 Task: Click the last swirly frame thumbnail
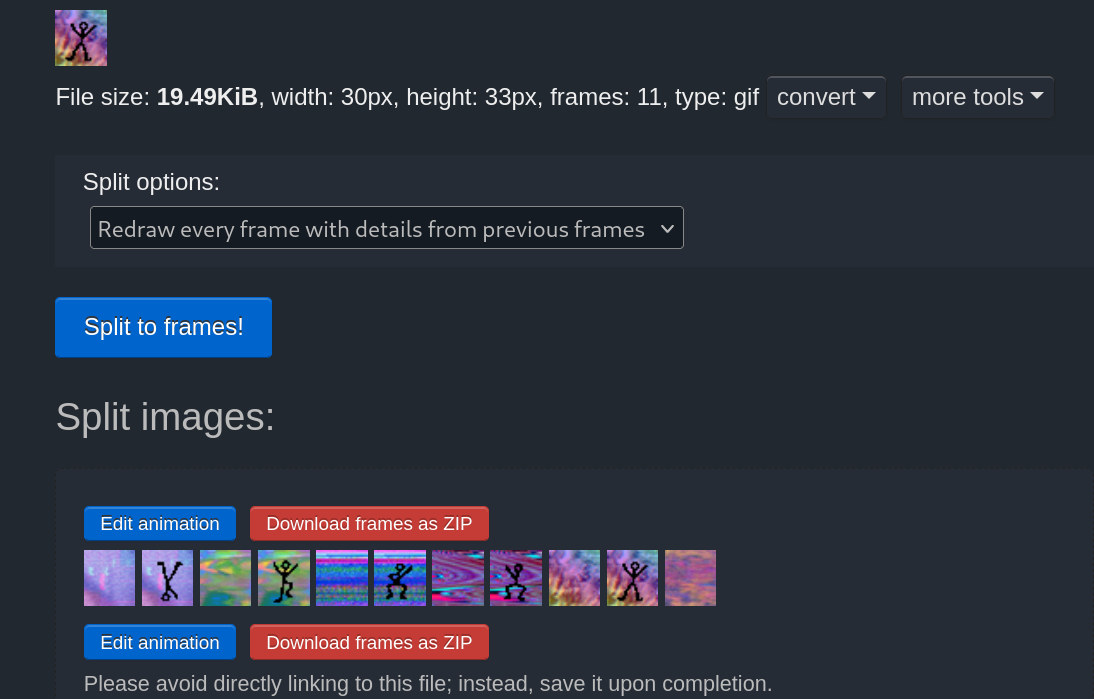690,577
